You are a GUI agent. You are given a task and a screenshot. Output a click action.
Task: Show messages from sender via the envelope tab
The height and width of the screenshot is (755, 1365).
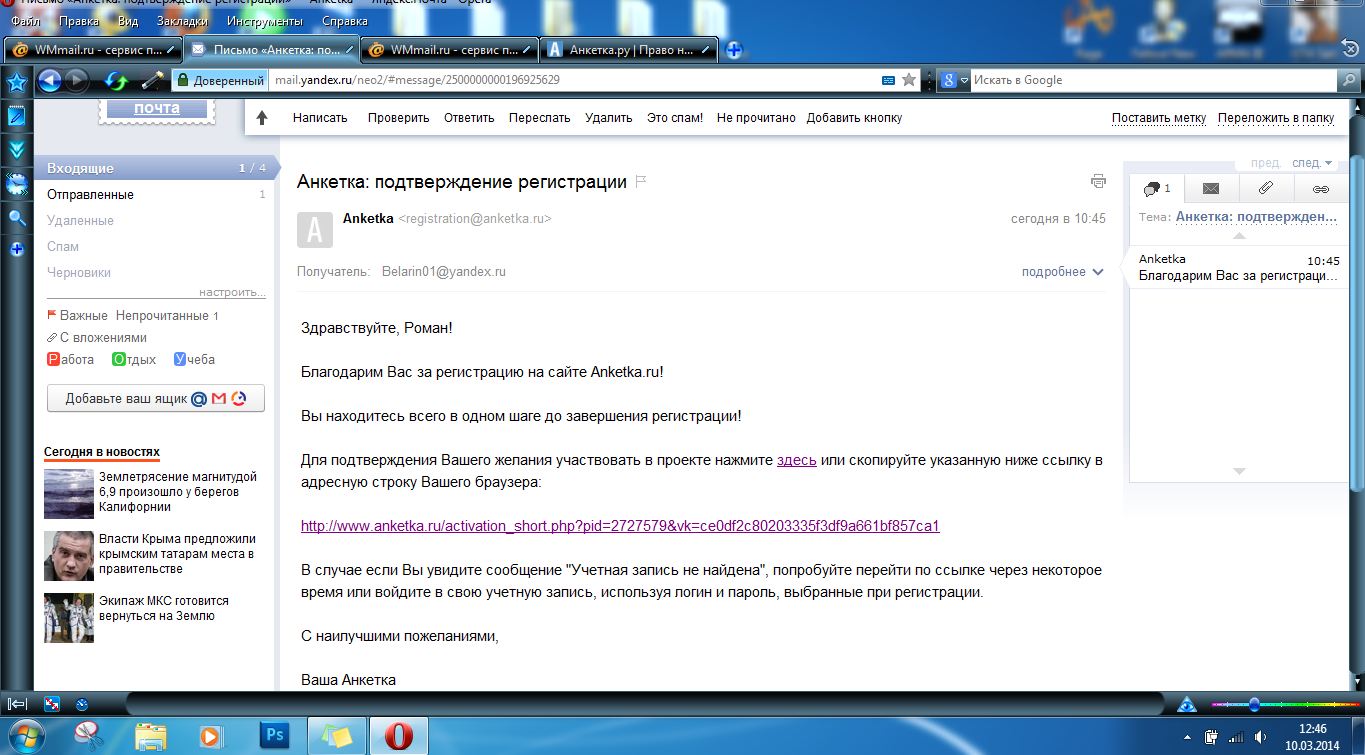click(1211, 188)
